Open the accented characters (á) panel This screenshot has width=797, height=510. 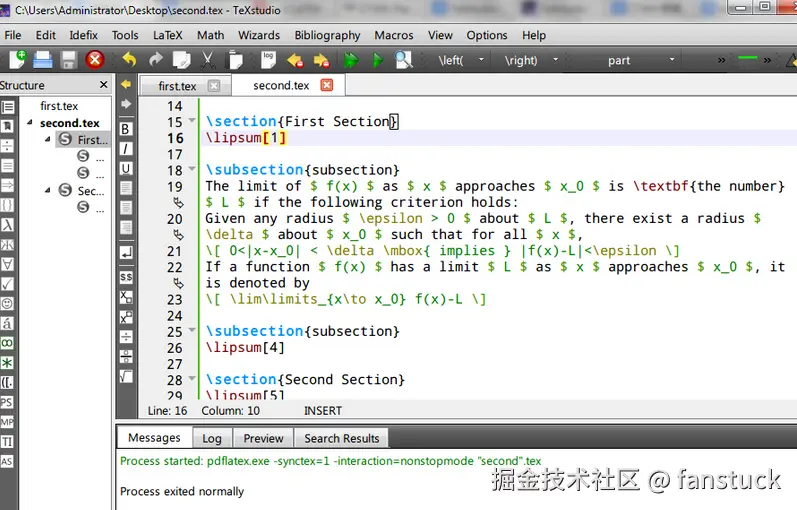point(7,323)
